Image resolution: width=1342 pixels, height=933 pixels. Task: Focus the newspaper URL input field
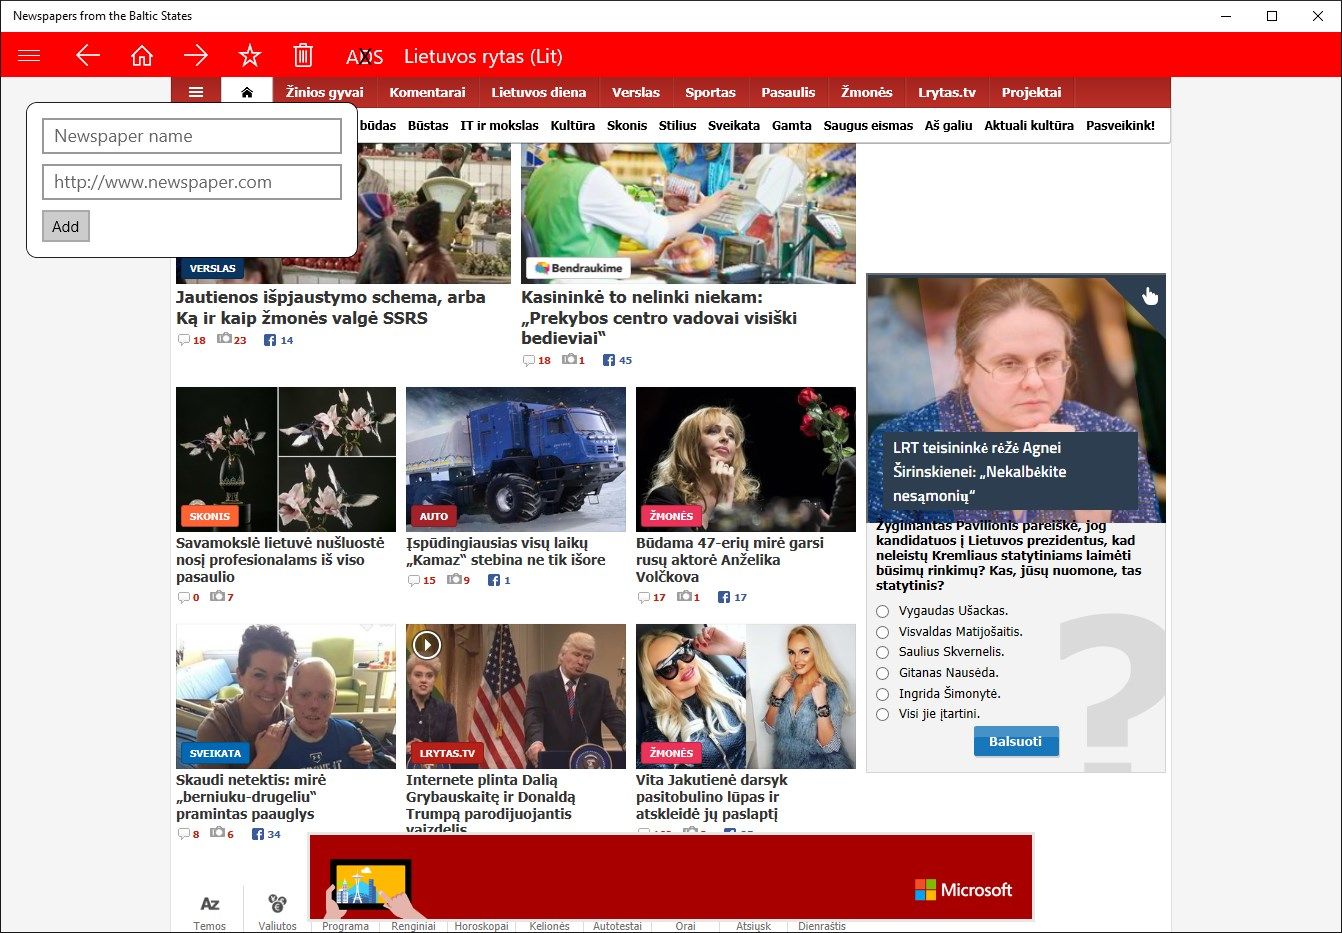click(192, 182)
